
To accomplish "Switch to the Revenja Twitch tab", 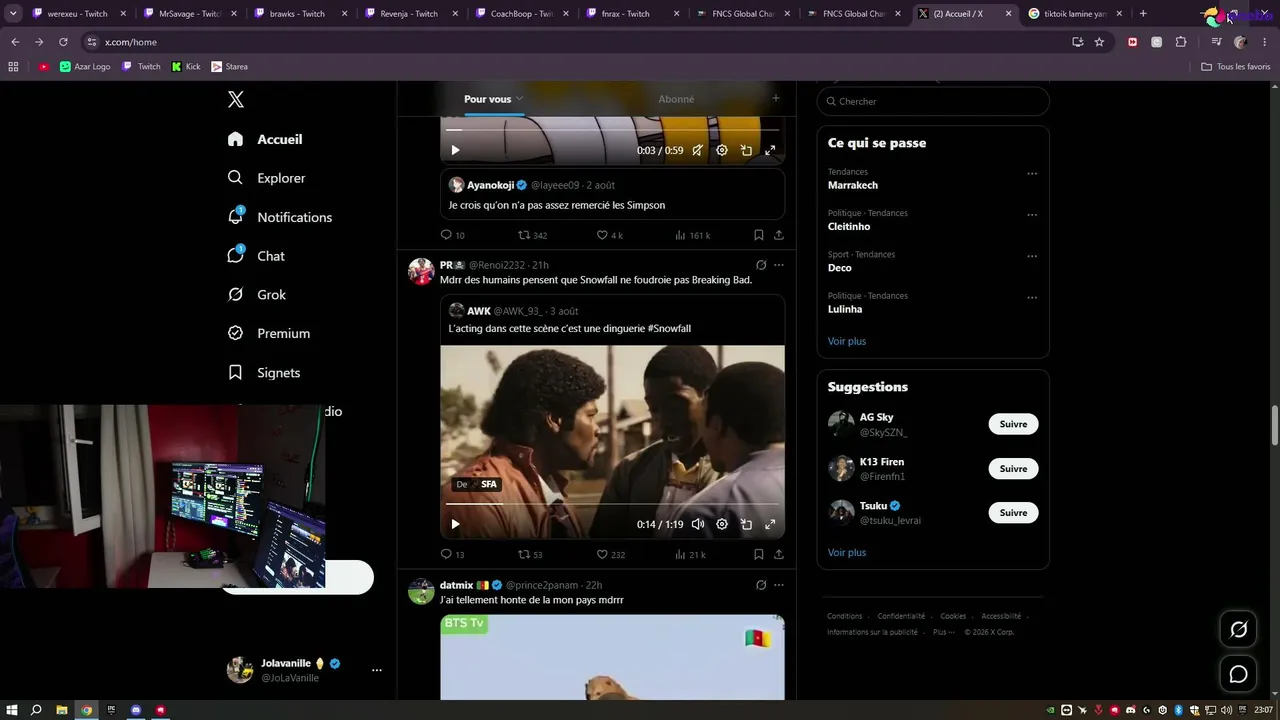I will click(x=411, y=14).
